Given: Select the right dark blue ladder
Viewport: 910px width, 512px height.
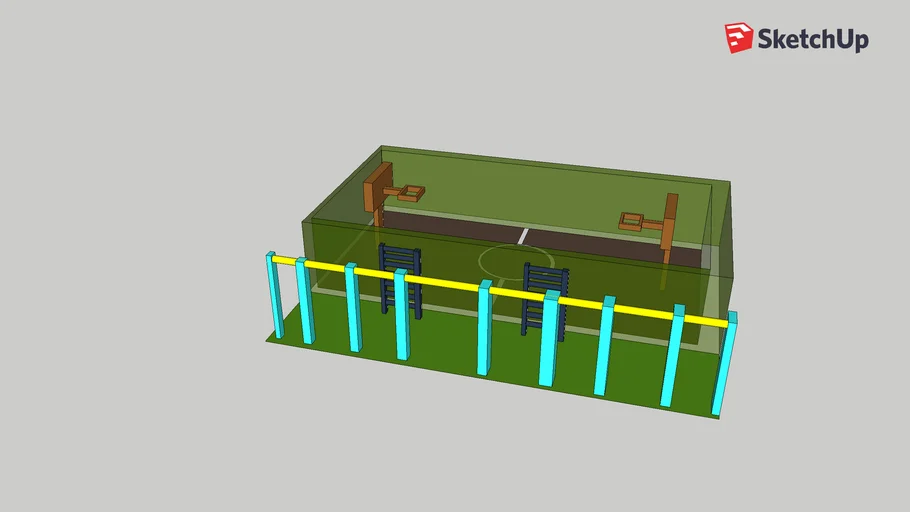Looking at the screenshot, I should (x=545, y=301).
